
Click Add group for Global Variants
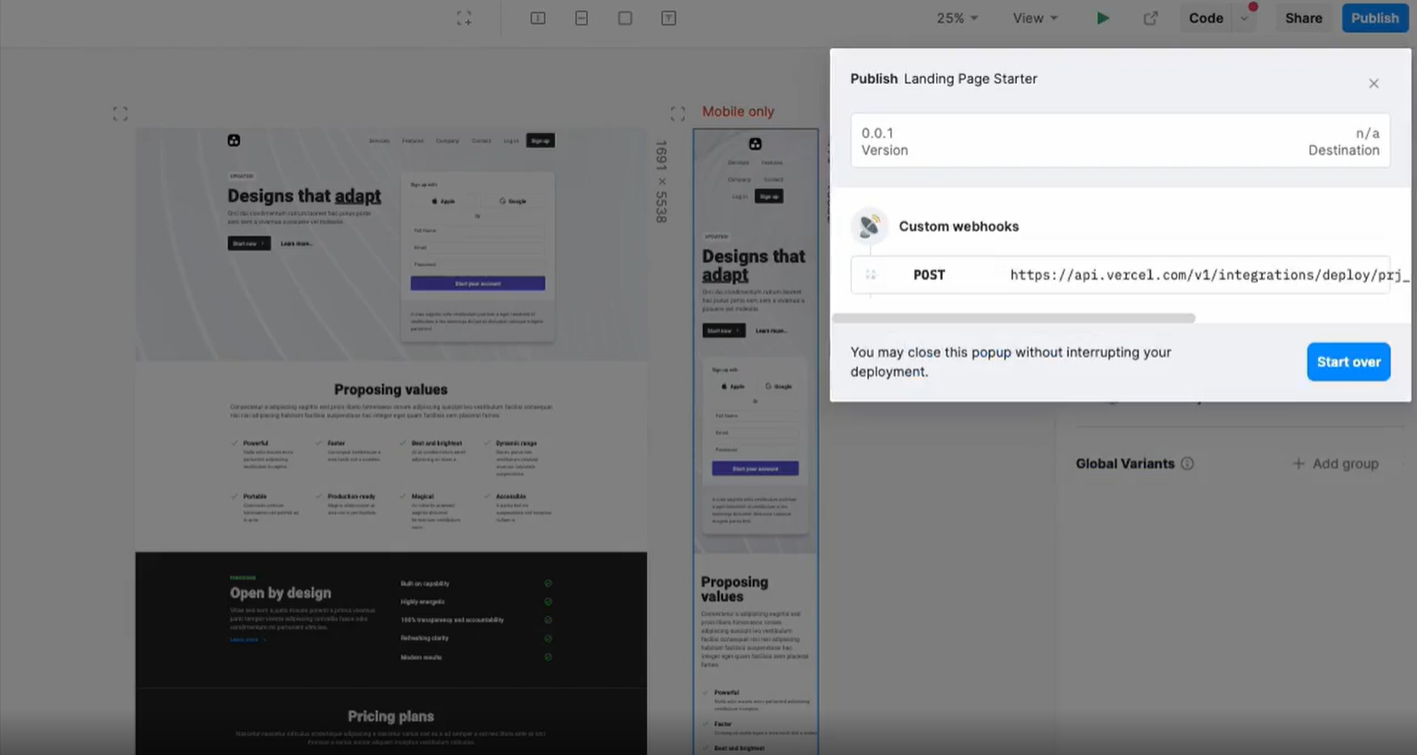pos(1335,464)
